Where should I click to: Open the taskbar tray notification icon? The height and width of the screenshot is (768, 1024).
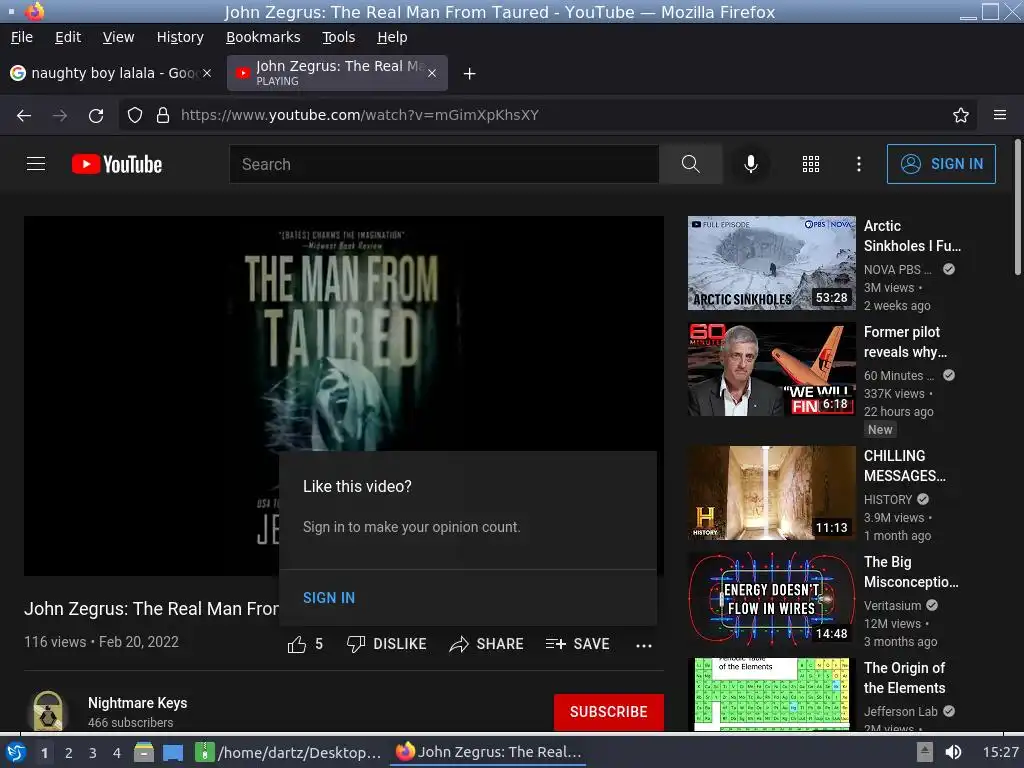[x=924, y=752]
